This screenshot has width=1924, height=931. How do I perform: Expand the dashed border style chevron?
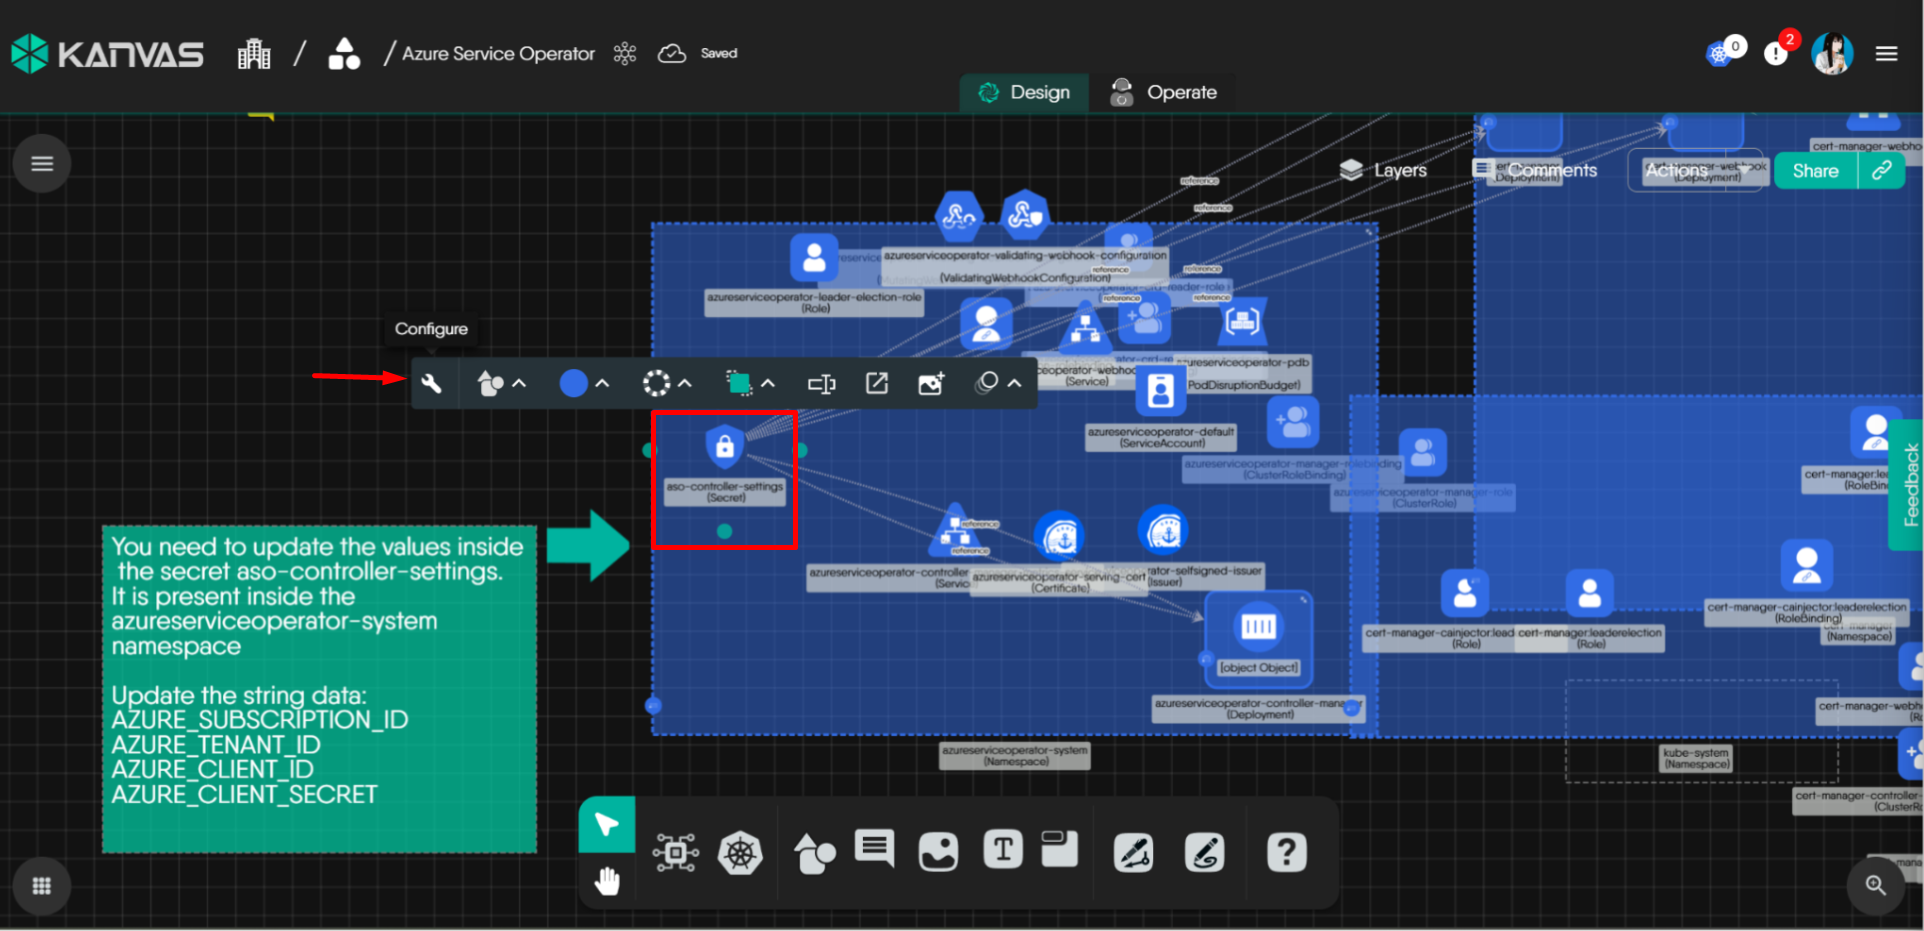(x=685, y=384)
